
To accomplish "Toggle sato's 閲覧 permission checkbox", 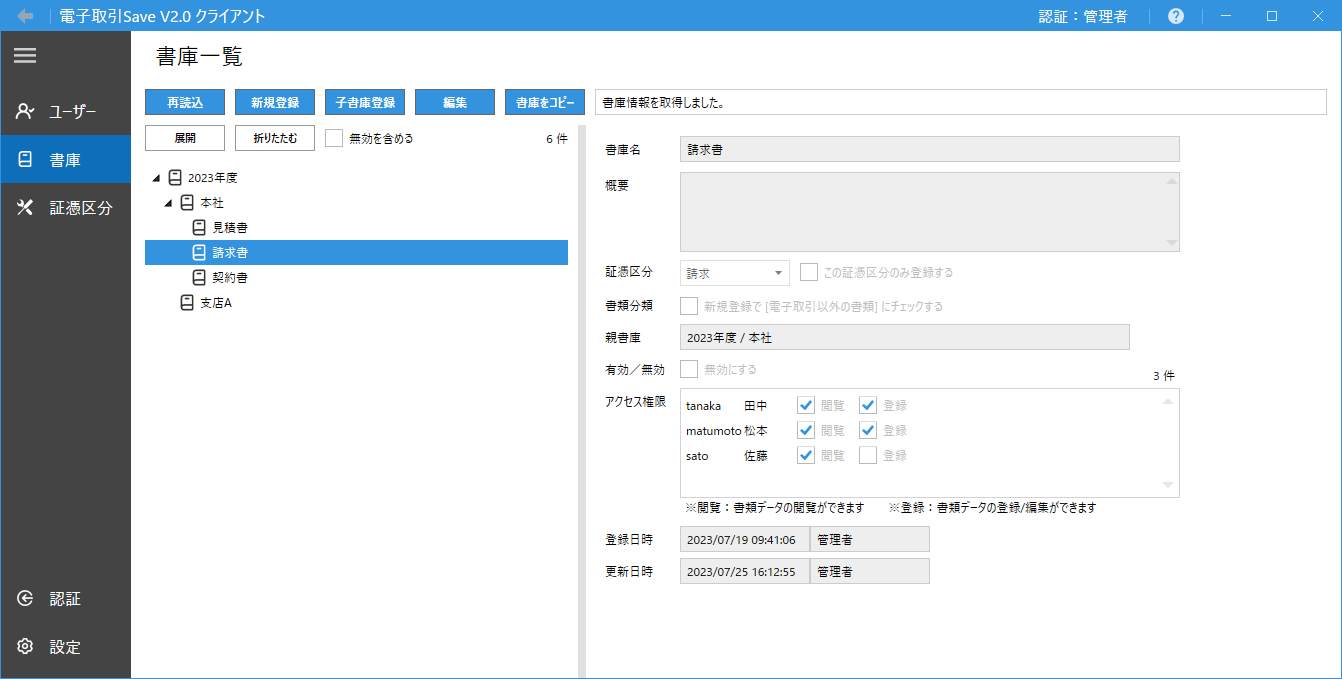I will [806, 455].
